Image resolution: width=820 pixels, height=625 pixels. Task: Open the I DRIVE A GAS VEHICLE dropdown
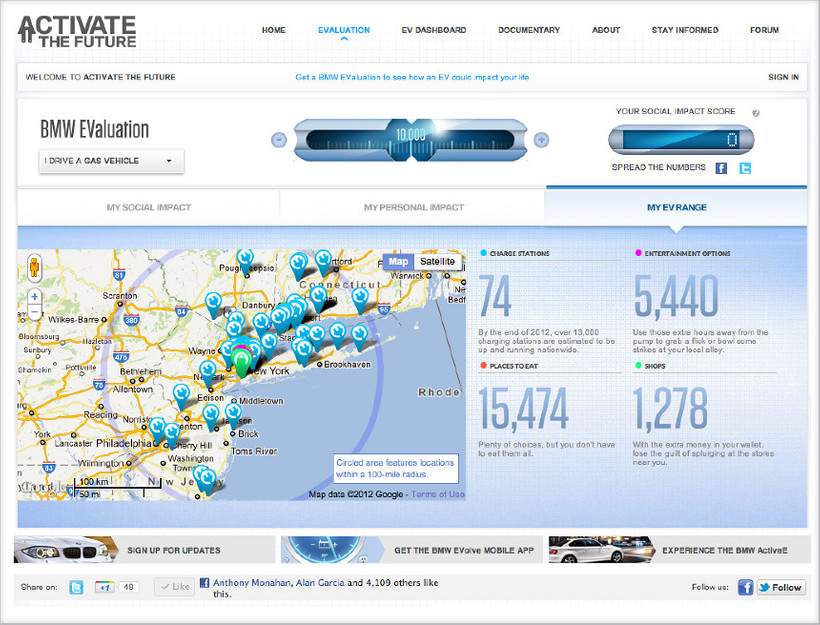(111, 161)
